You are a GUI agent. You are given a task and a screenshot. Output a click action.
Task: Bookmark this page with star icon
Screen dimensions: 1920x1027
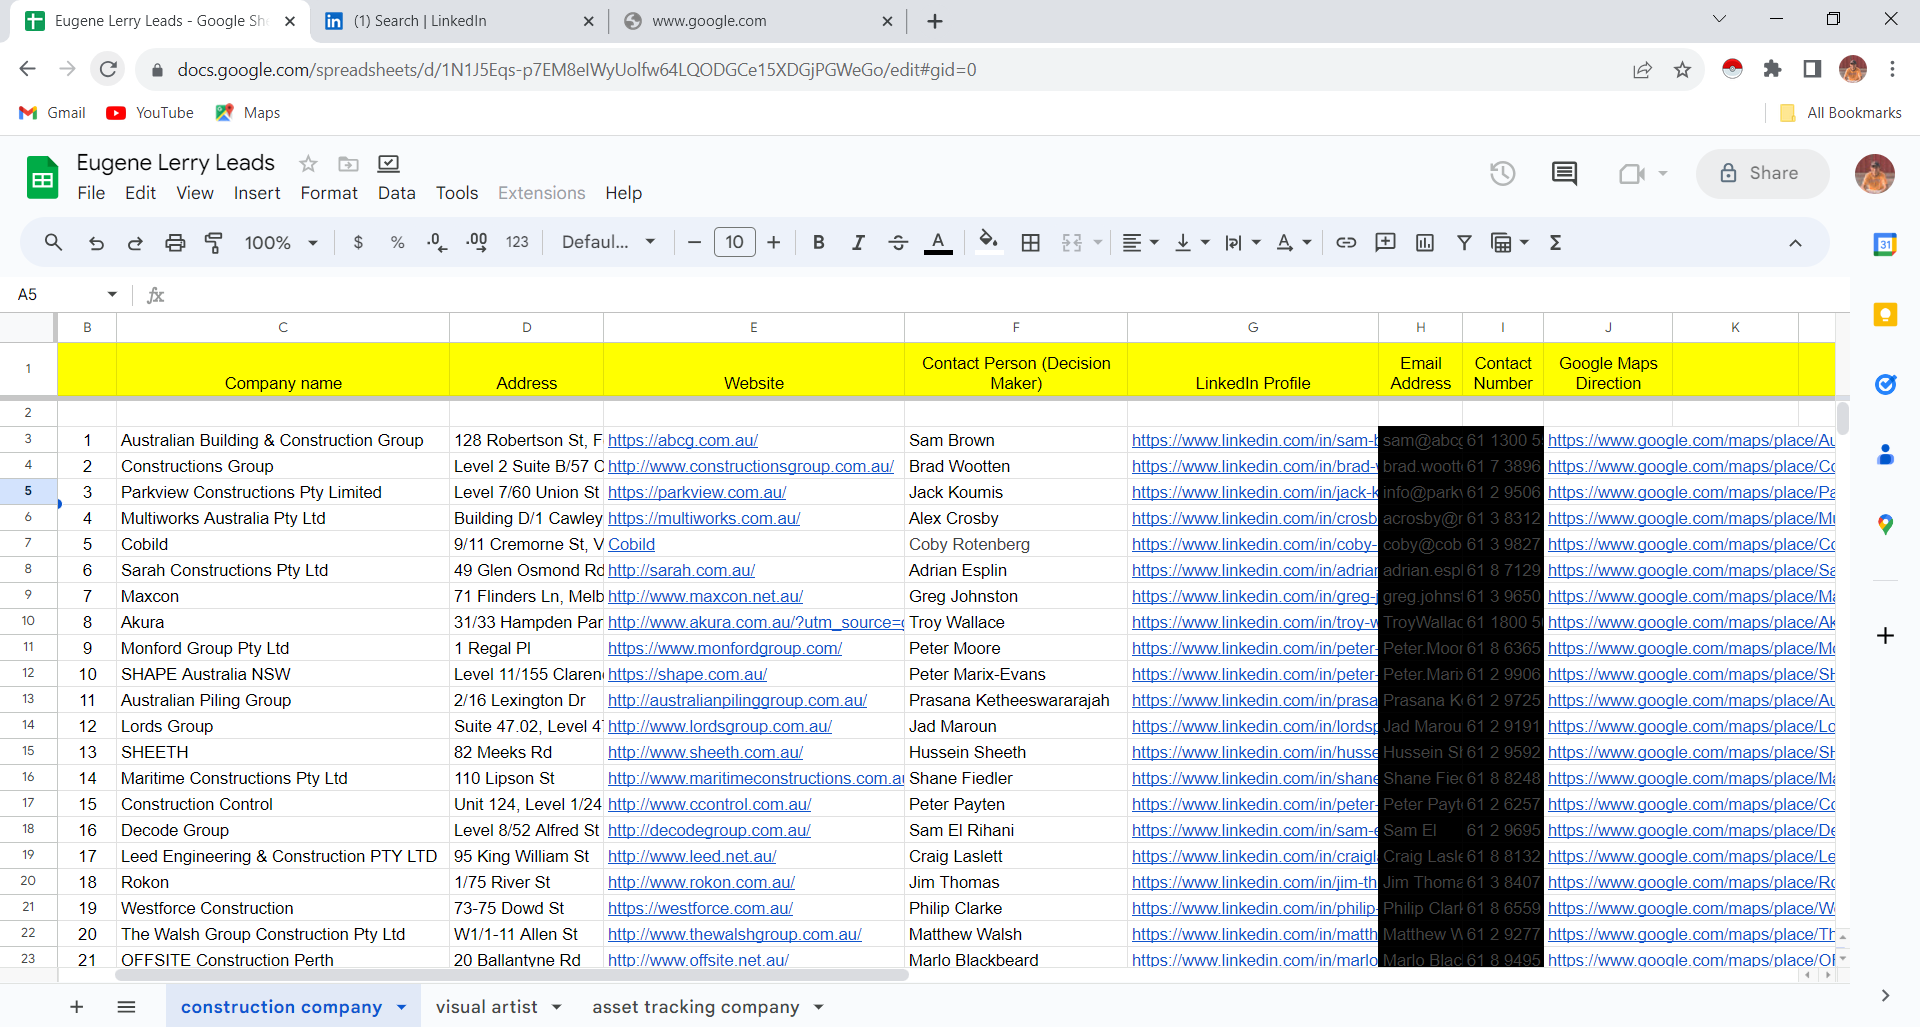tap(1682, 70)
